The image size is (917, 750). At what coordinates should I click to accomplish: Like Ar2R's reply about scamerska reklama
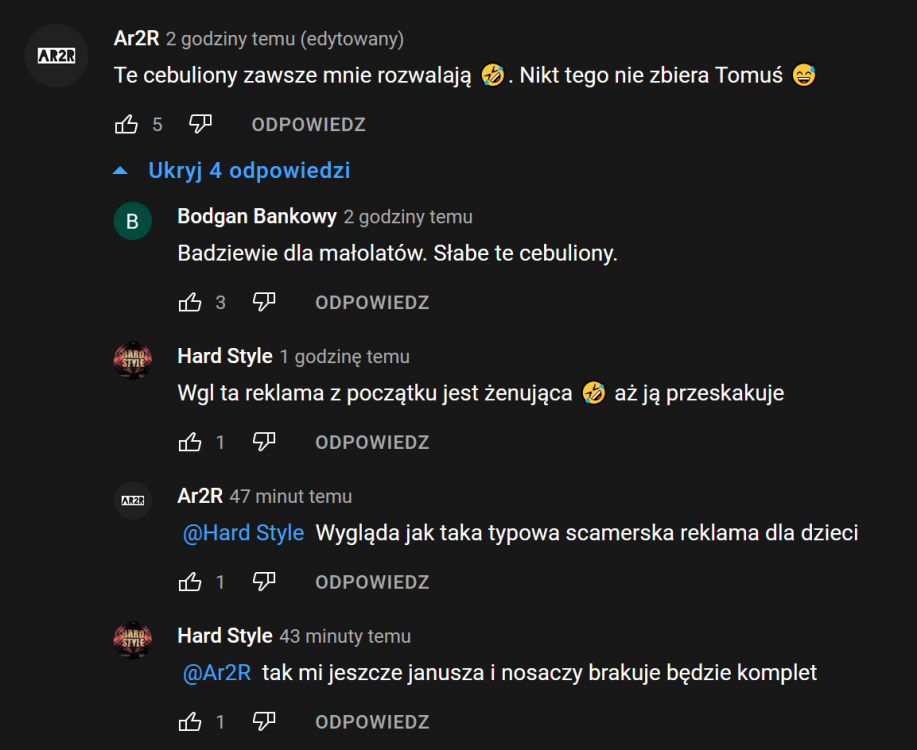pos(190,582)
